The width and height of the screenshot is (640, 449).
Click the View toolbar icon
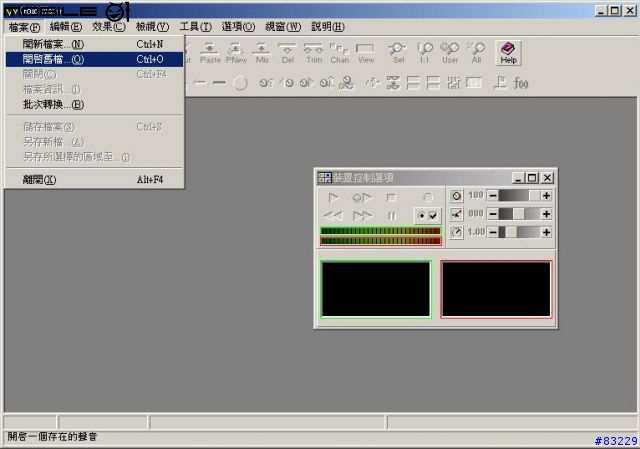(365, 53)
